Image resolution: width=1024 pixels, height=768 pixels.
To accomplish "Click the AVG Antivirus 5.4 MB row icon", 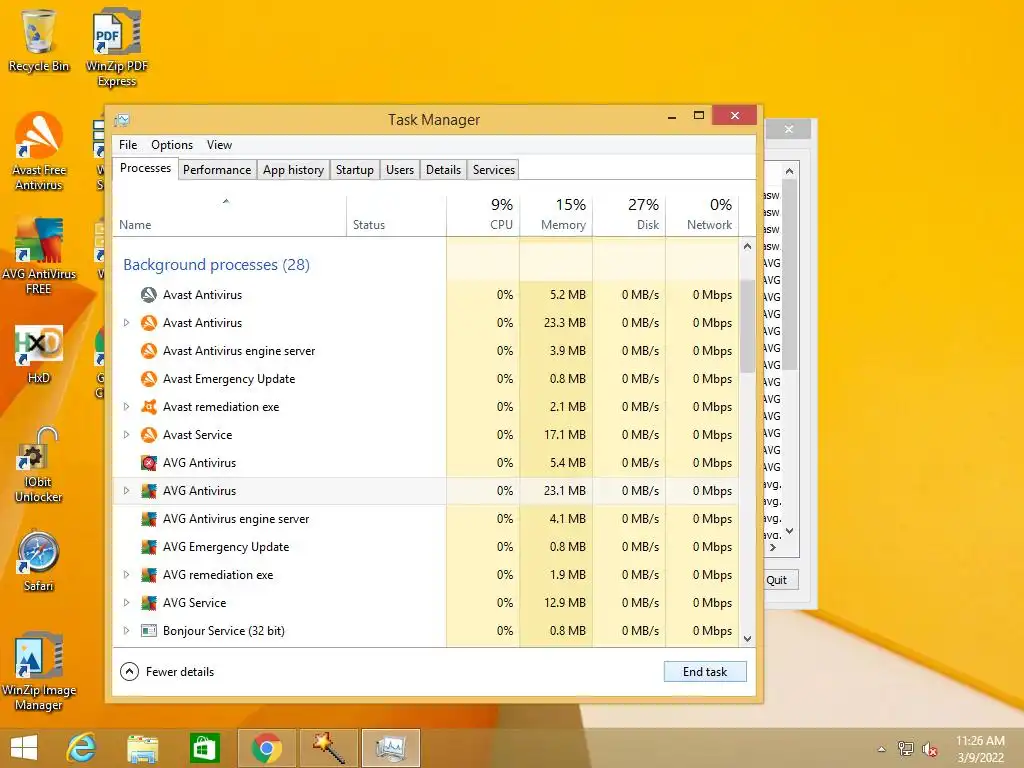I will (149, 463).
